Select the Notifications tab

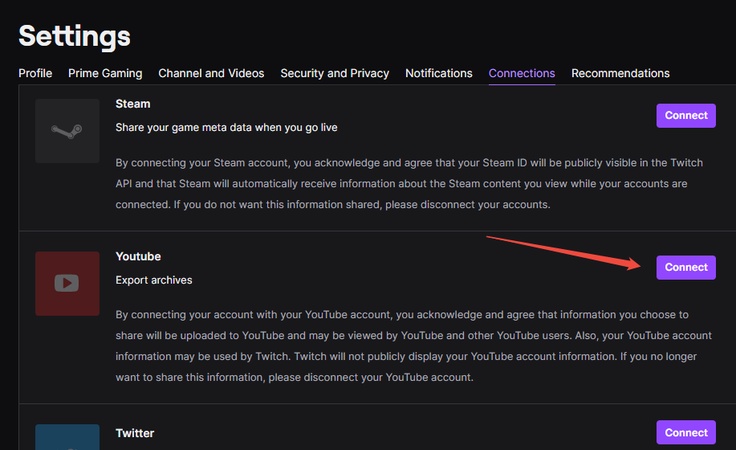tap(439, 73)
